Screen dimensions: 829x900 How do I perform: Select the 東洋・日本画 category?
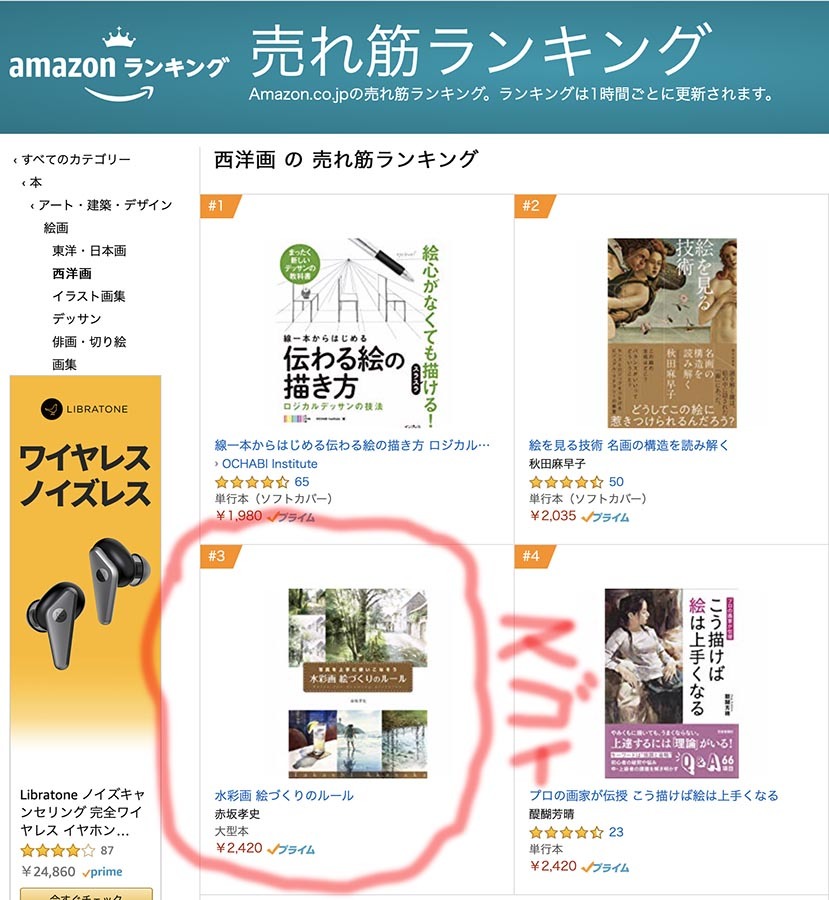click(x=89, y=250)
